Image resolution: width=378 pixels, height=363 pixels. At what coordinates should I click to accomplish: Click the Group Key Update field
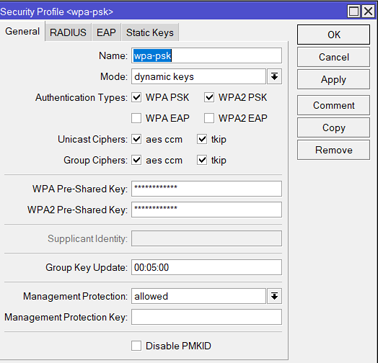pos(206,267)
